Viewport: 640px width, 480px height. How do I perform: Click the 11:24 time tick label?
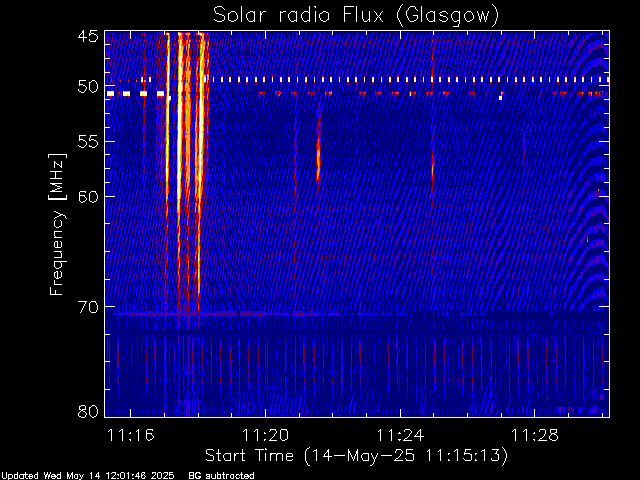pyautogui.click(x=400, y=435)
